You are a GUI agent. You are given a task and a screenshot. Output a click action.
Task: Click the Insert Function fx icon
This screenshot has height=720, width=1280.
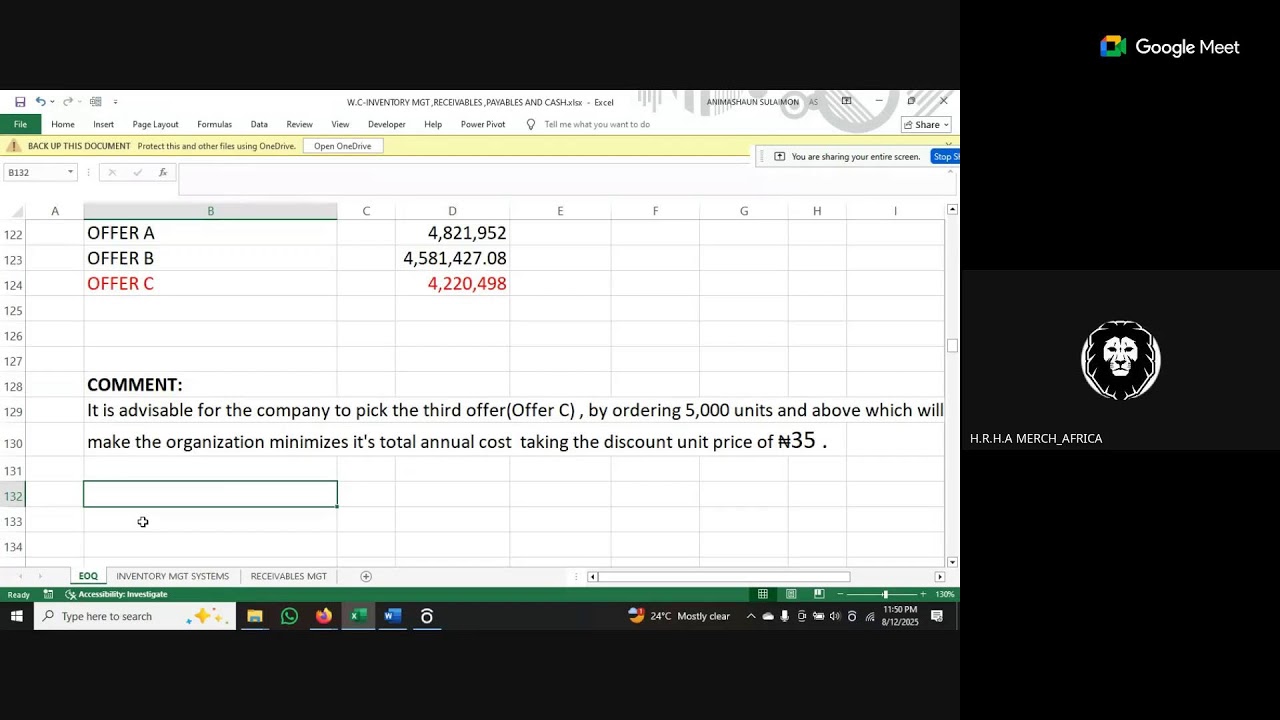pyautogui.click(x=163, y=172)
